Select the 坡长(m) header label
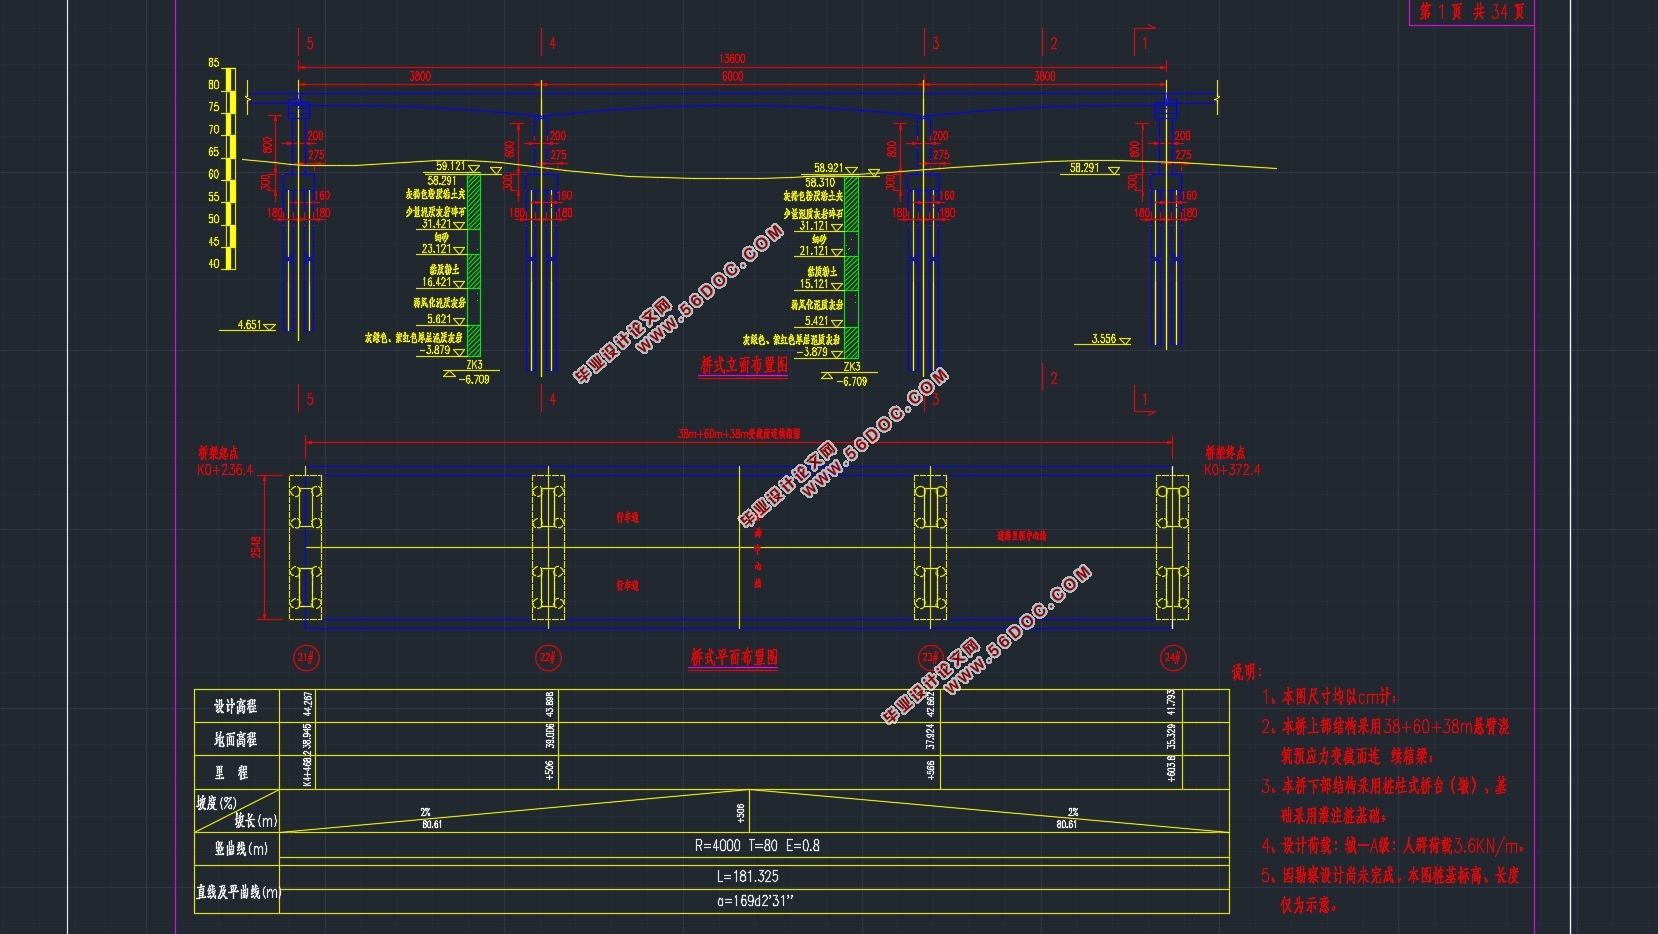Viewport: 1658px width, 934px height. coord(256,821)
